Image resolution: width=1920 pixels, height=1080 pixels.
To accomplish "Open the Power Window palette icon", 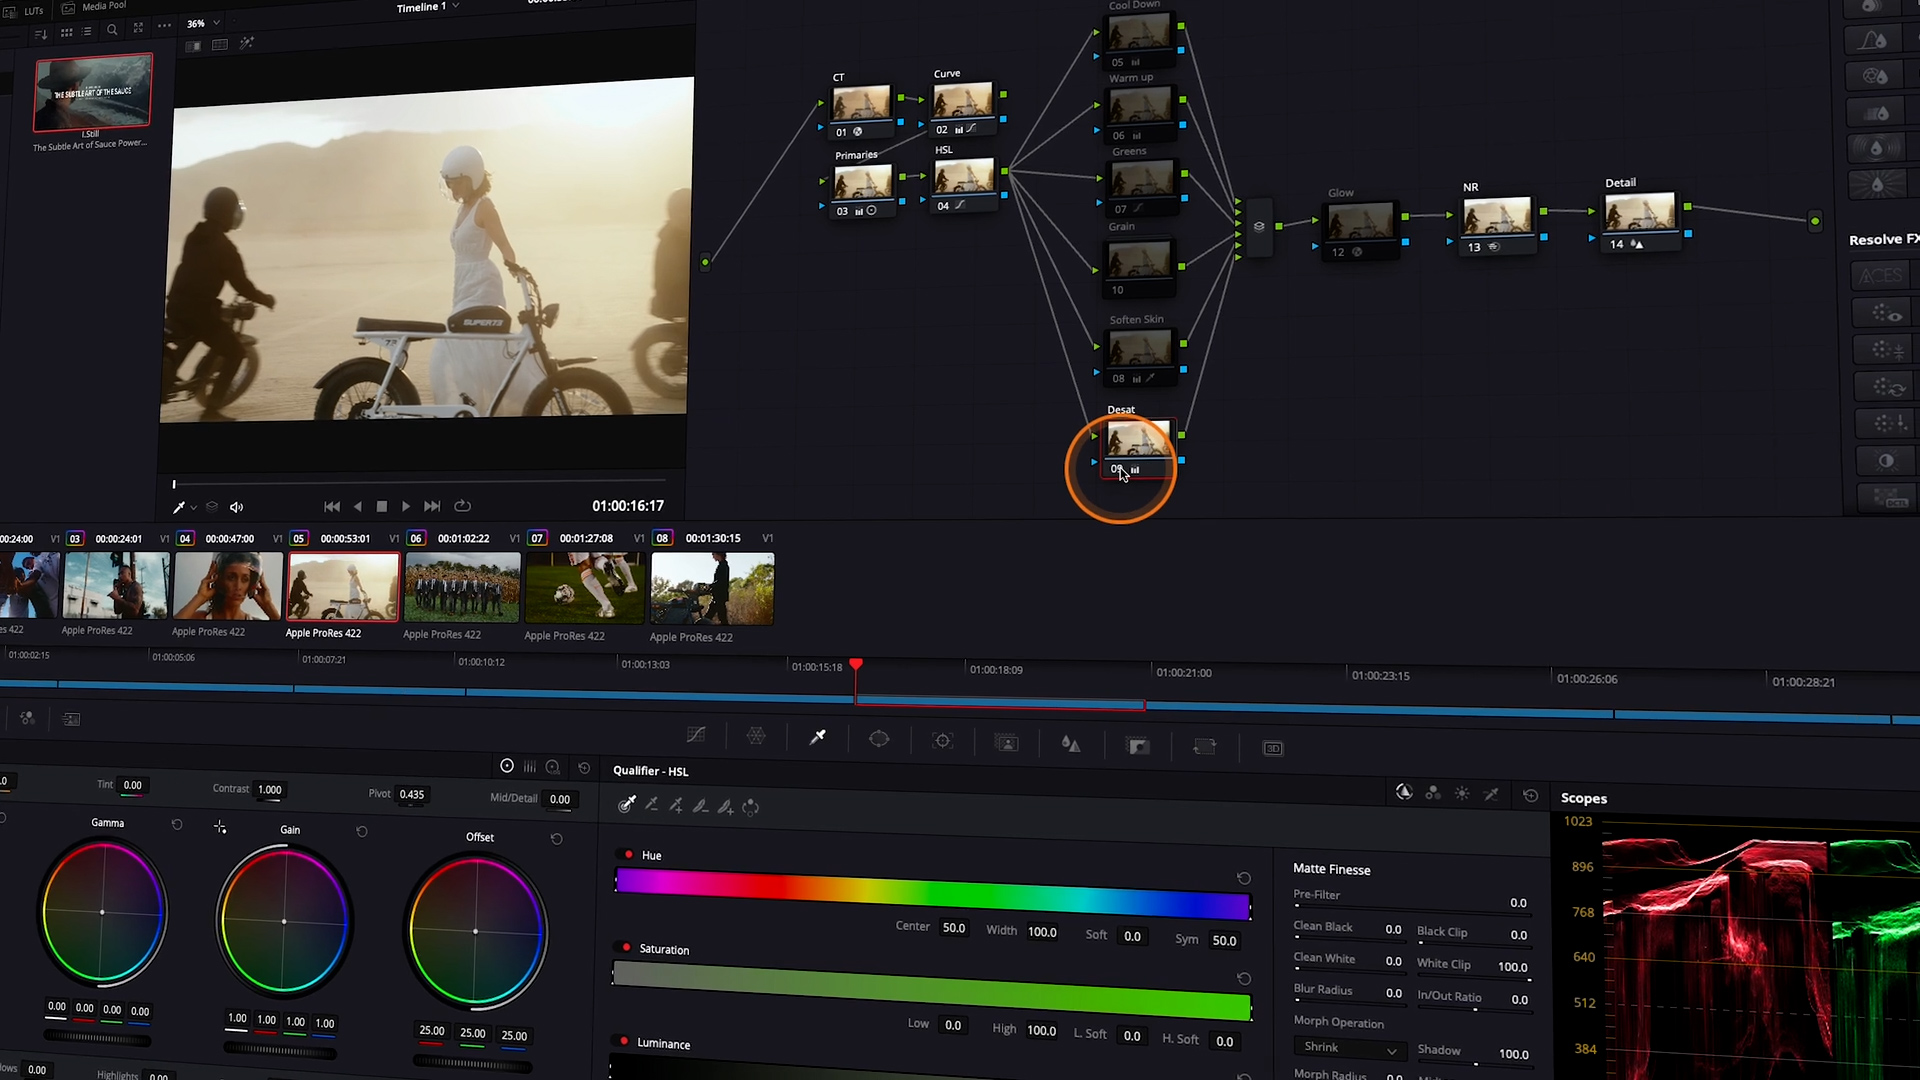I will (x=879, y=739).
